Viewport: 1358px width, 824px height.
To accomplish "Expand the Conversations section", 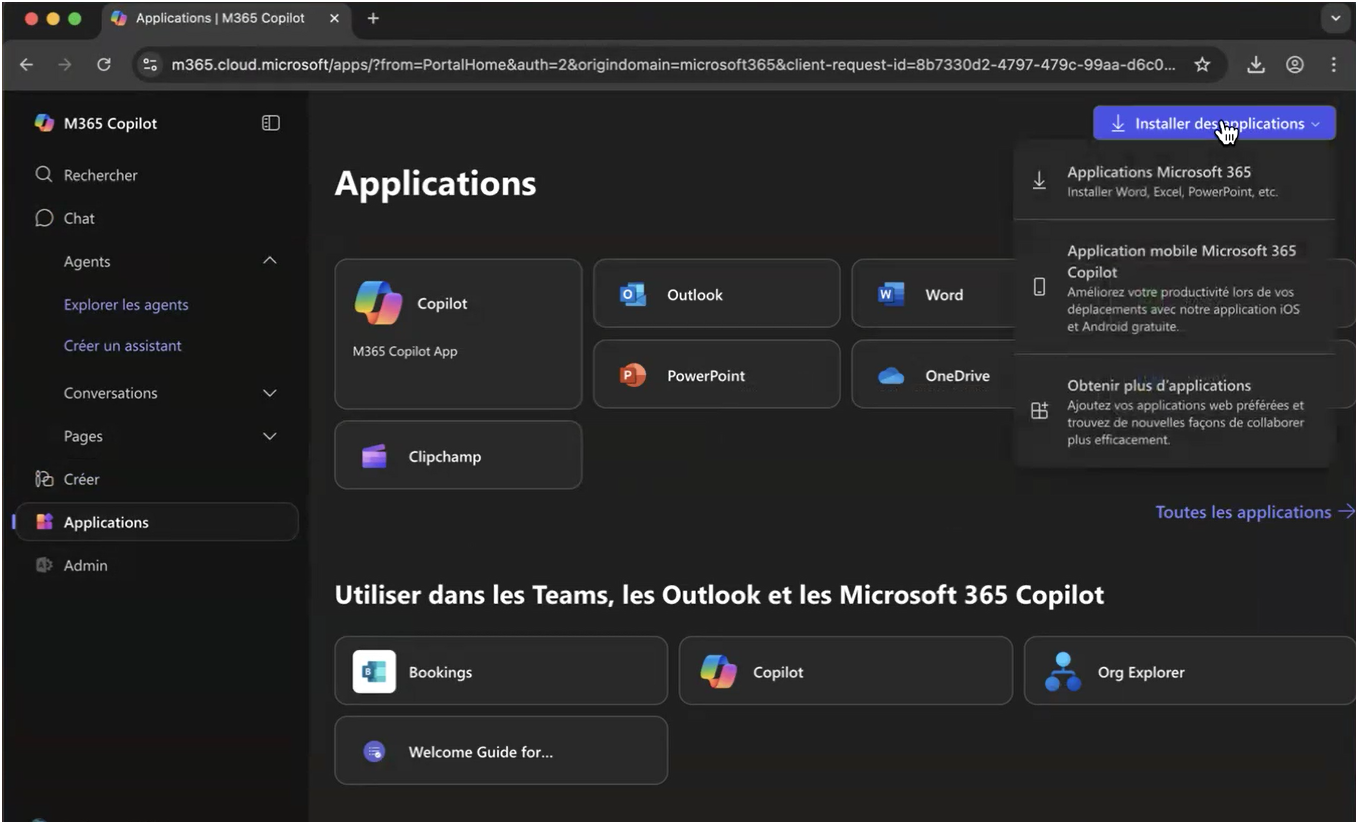I will tap(269, 393).
